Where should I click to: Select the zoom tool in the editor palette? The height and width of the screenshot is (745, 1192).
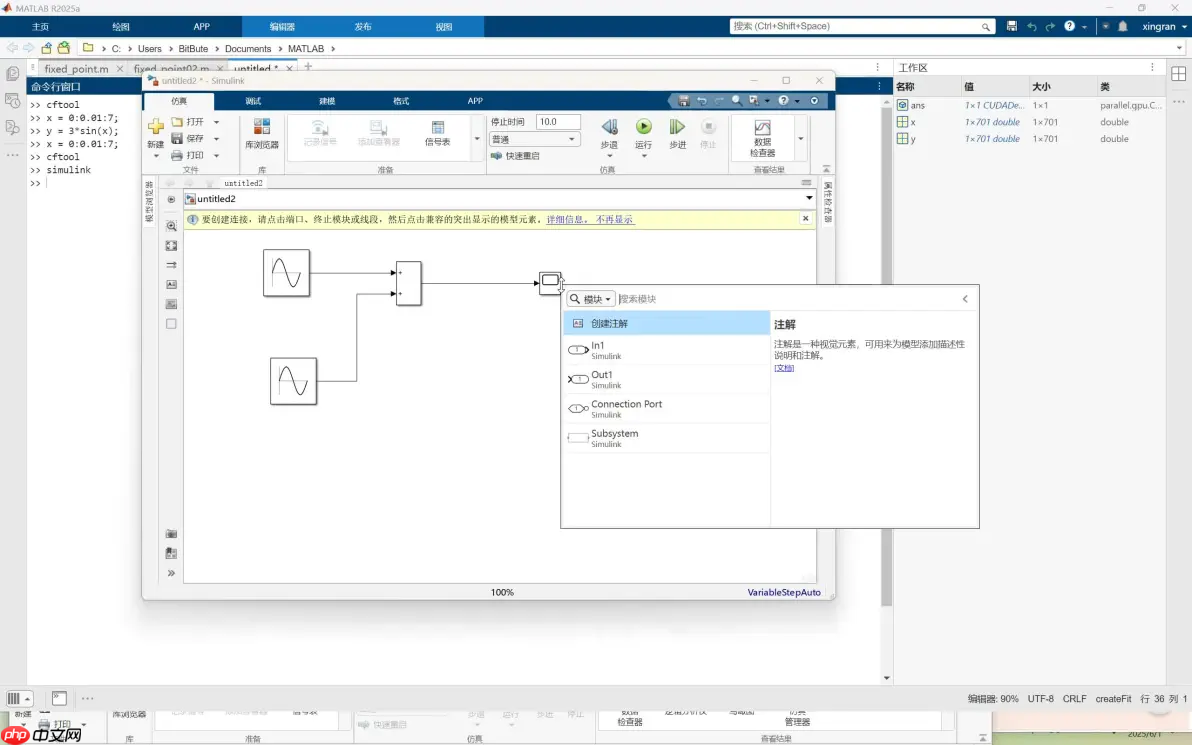point(172,226)
